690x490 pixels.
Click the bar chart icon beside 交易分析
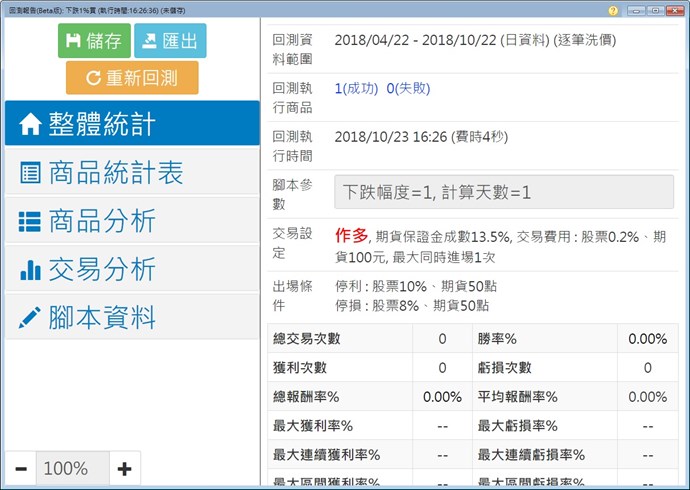pyautogui.click(x=31, y=269)
